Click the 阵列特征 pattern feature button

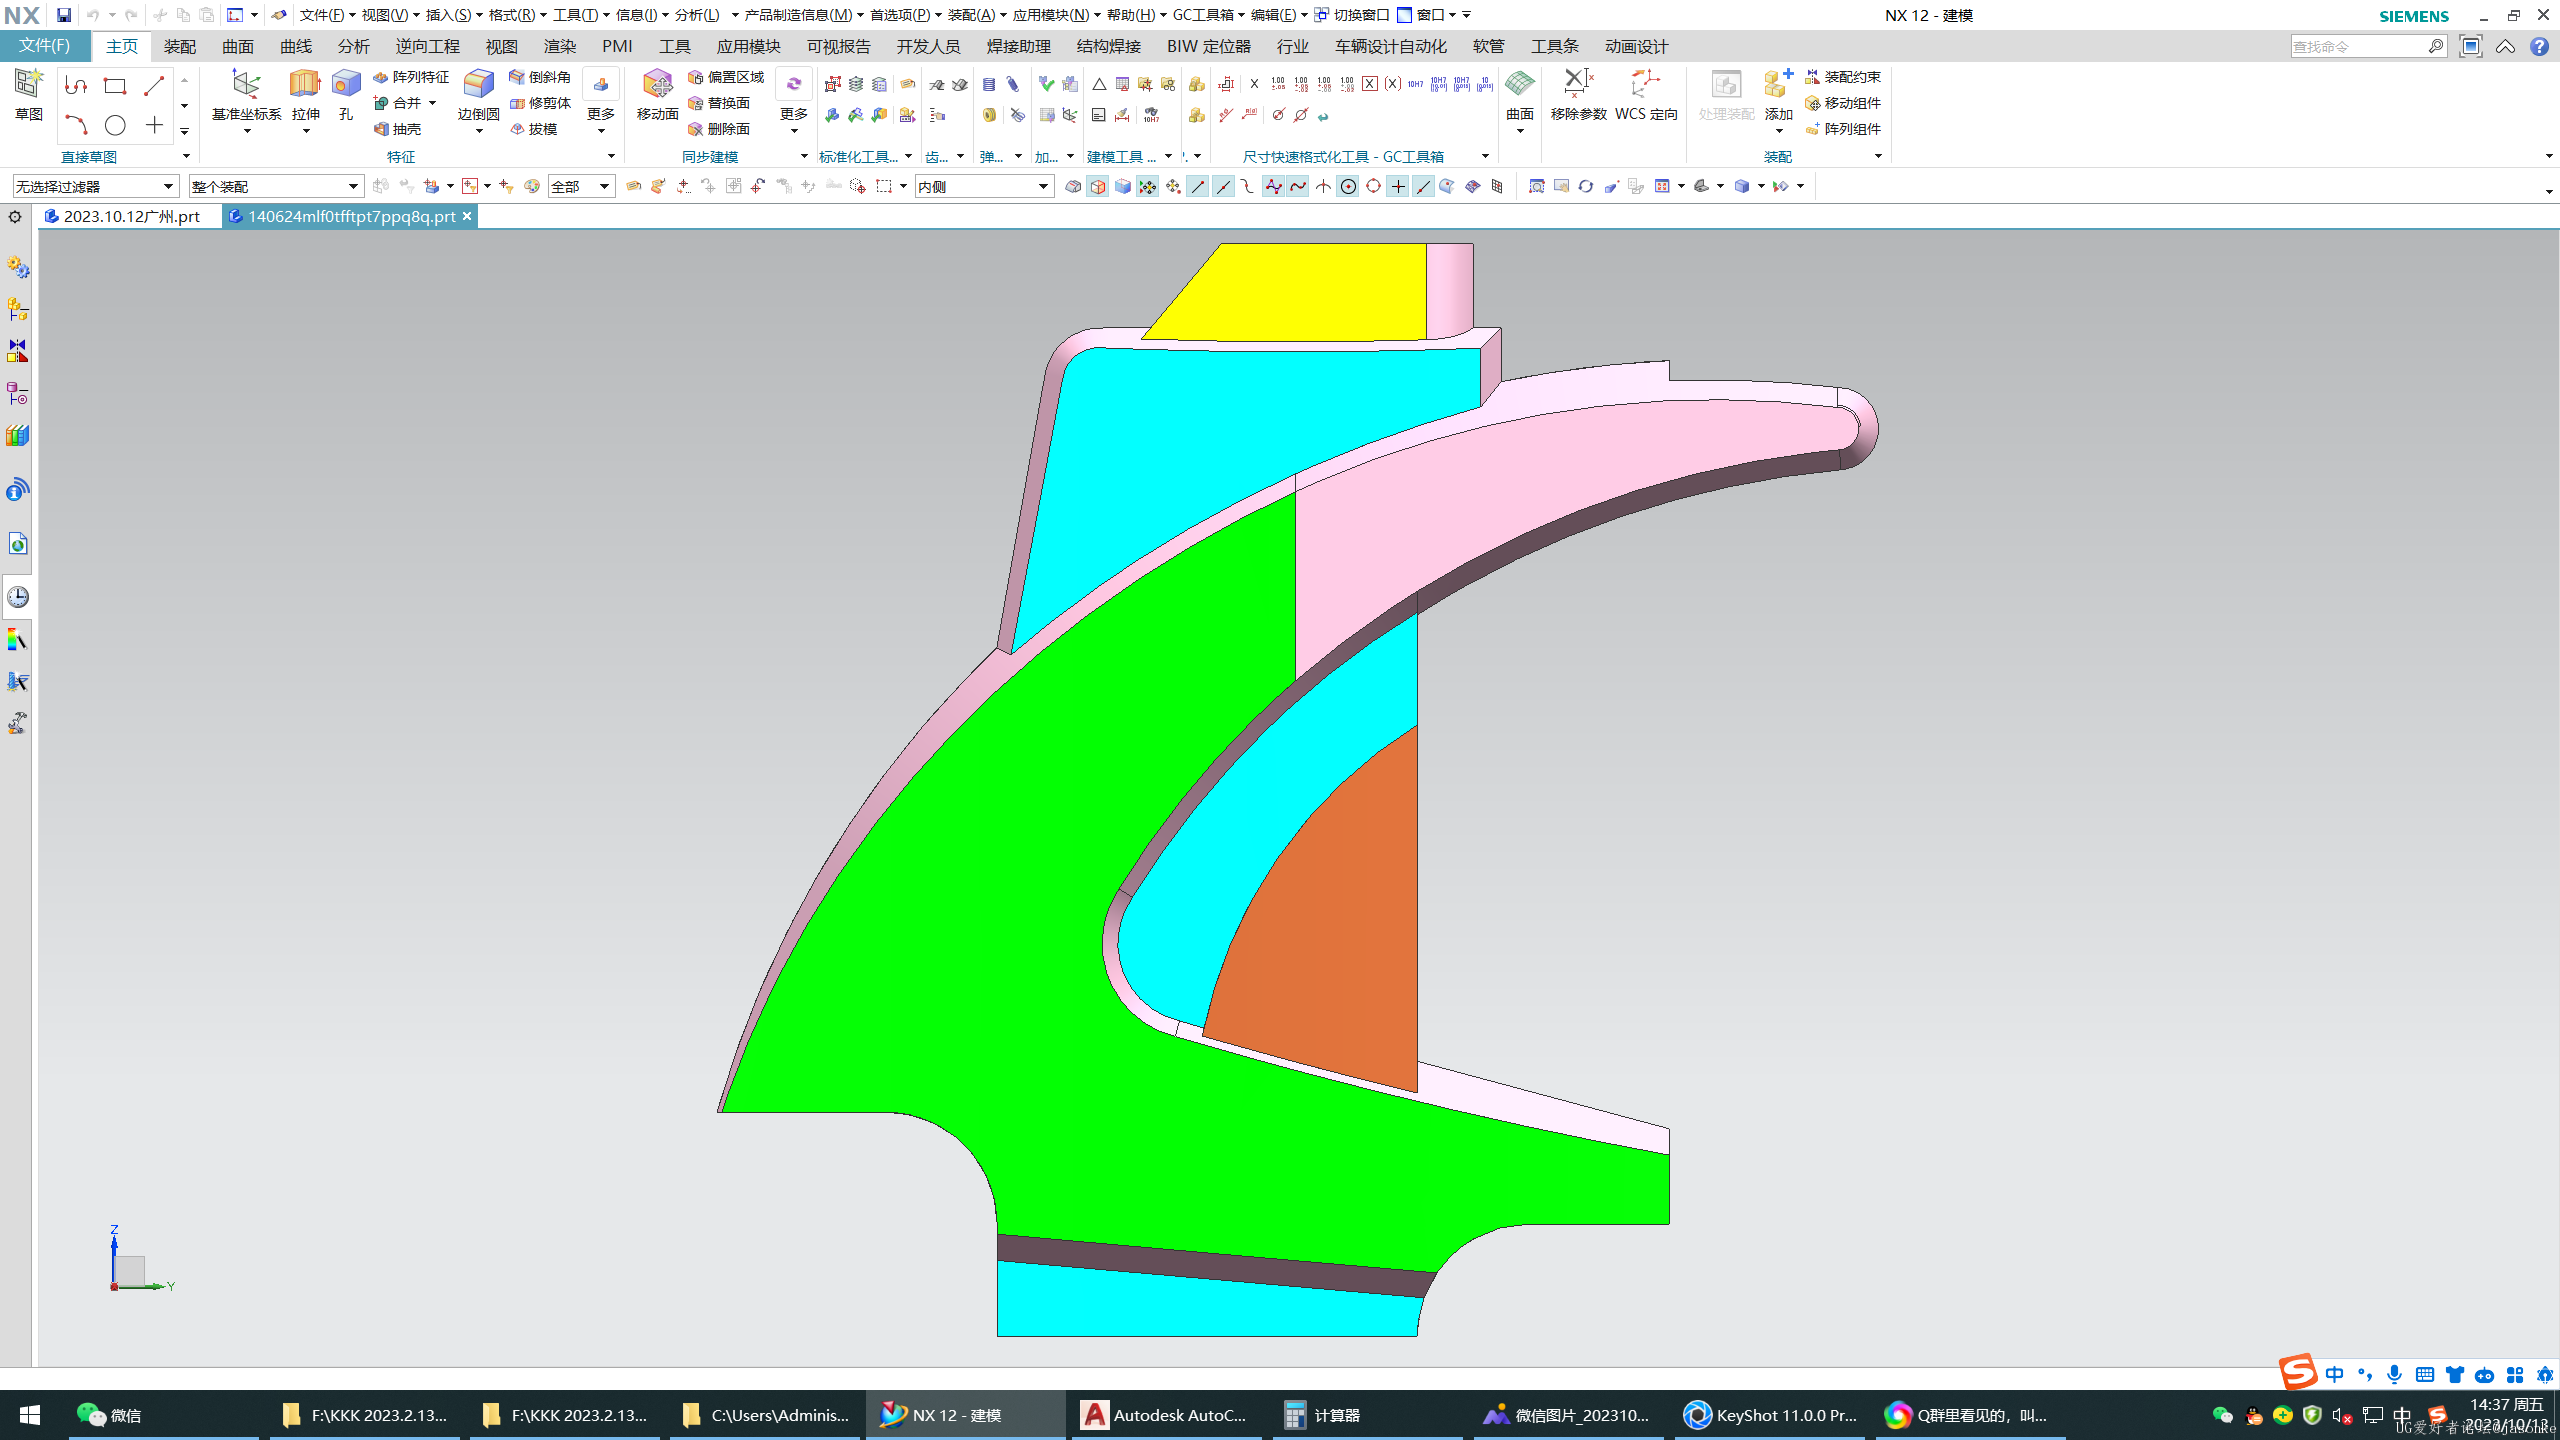click(x=411, y=77)
